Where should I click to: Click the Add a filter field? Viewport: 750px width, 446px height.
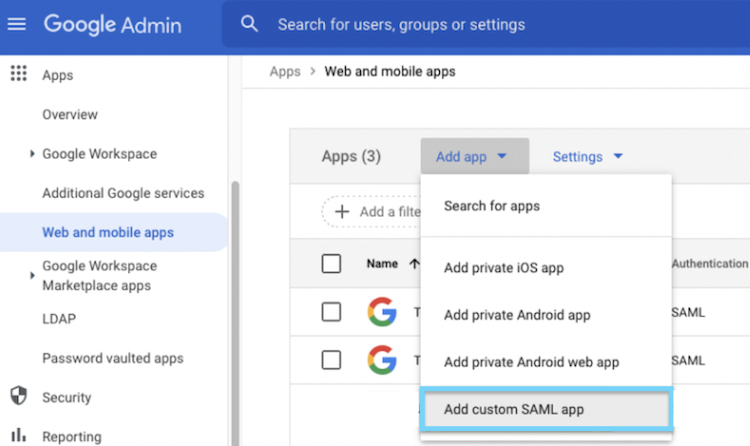tap(371, 212)
